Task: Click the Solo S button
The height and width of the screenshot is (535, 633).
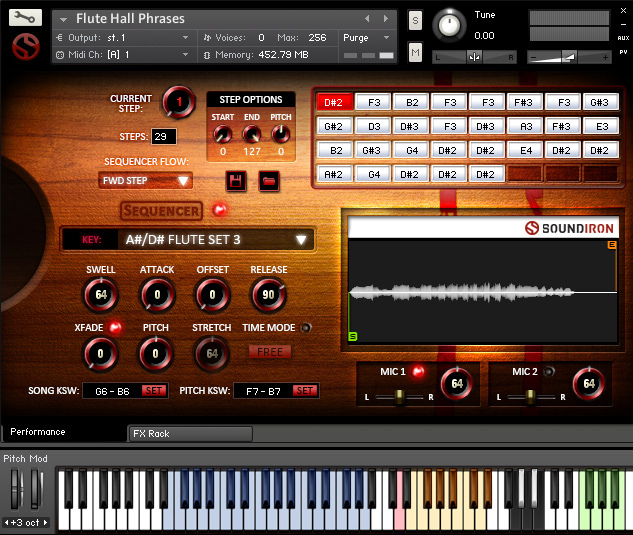Action: [415, 20]
